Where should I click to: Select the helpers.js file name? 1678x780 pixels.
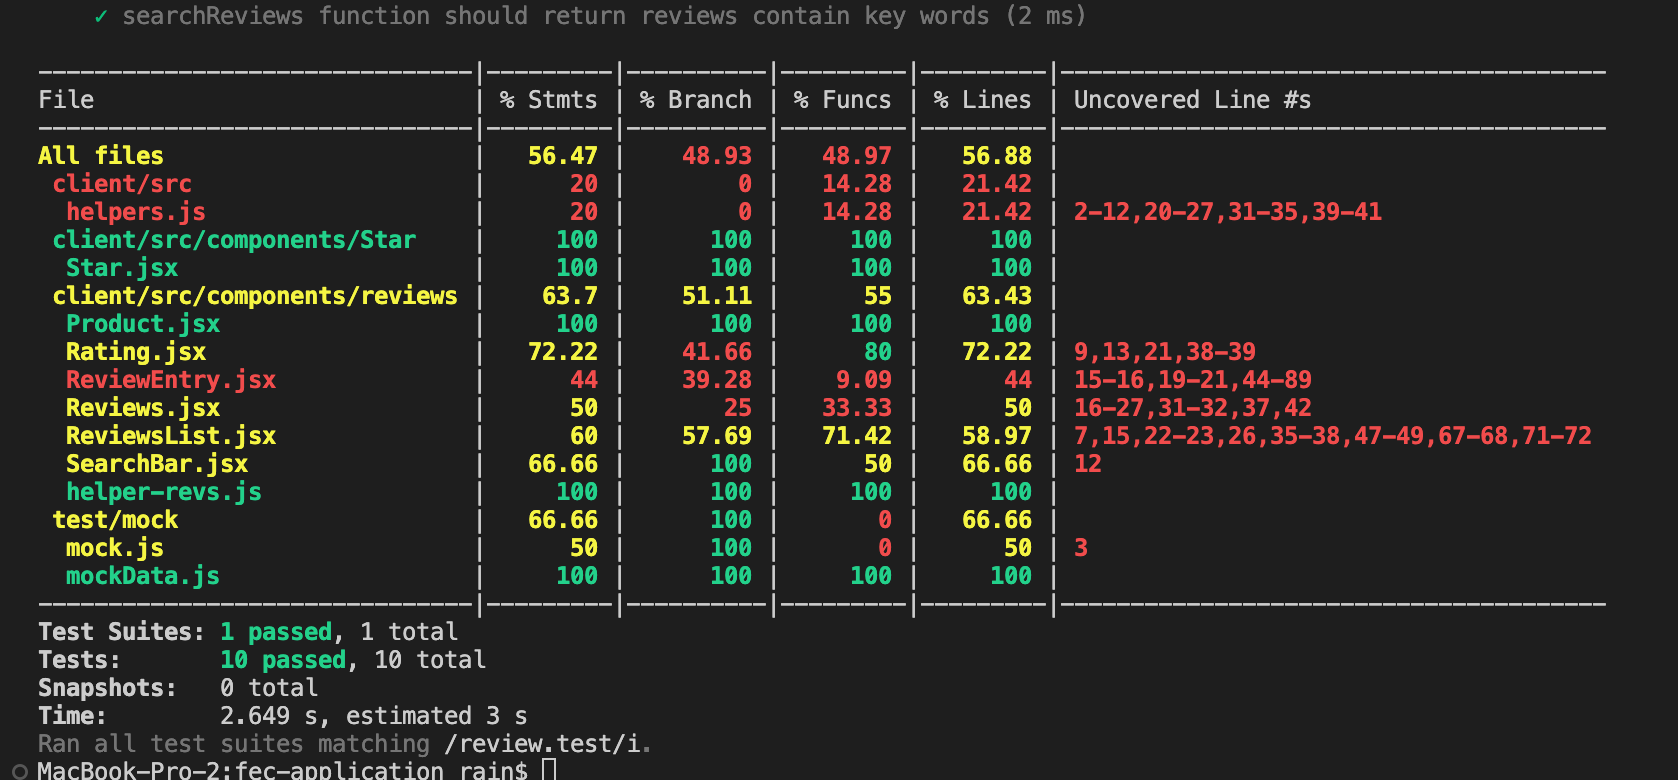(x=136, y=212)
